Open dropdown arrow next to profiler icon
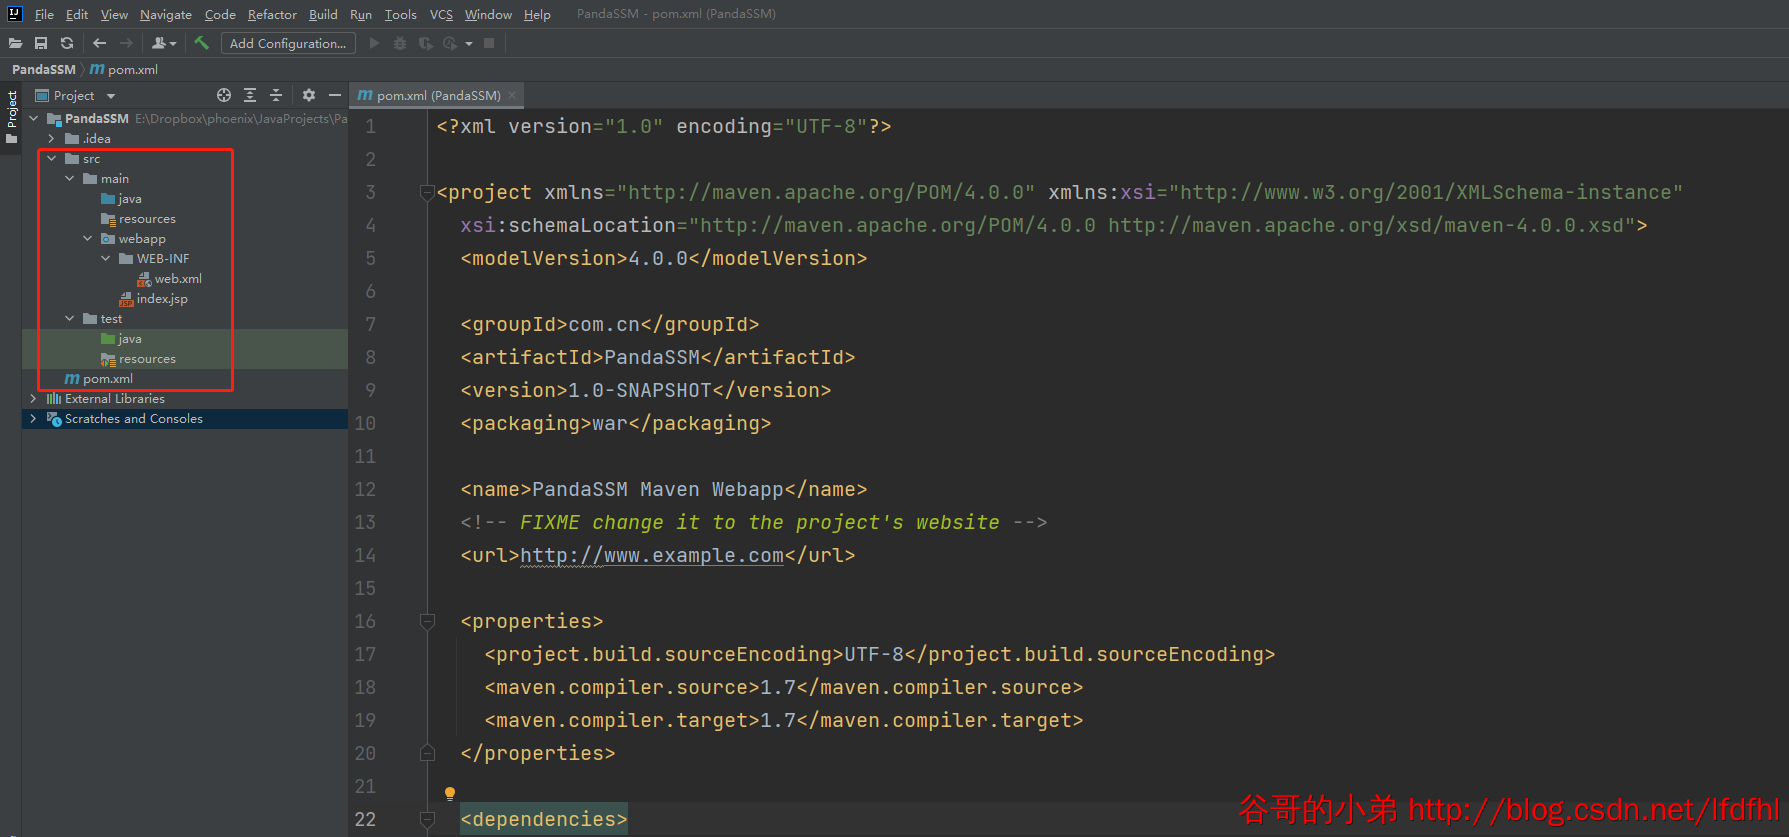The height and width of the screenshot is (837, 1789). pyautogui.click(x=468, y=44)
